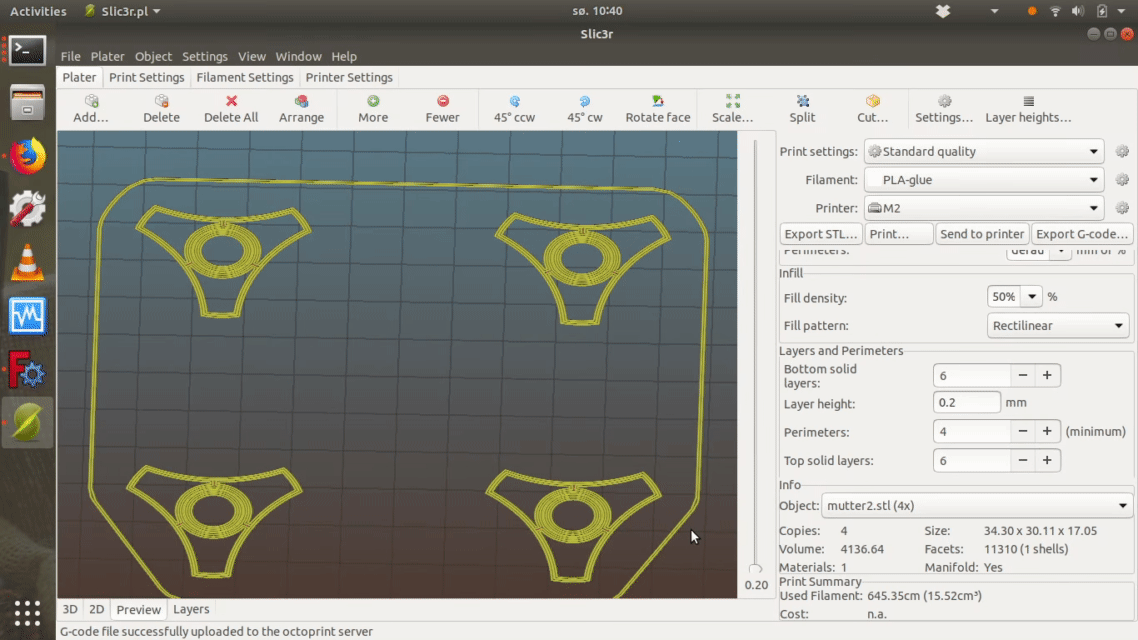Edit Print settings preset gear icon
The height and width of the screenshot is (640, 1138).
tap(1122, 151)
